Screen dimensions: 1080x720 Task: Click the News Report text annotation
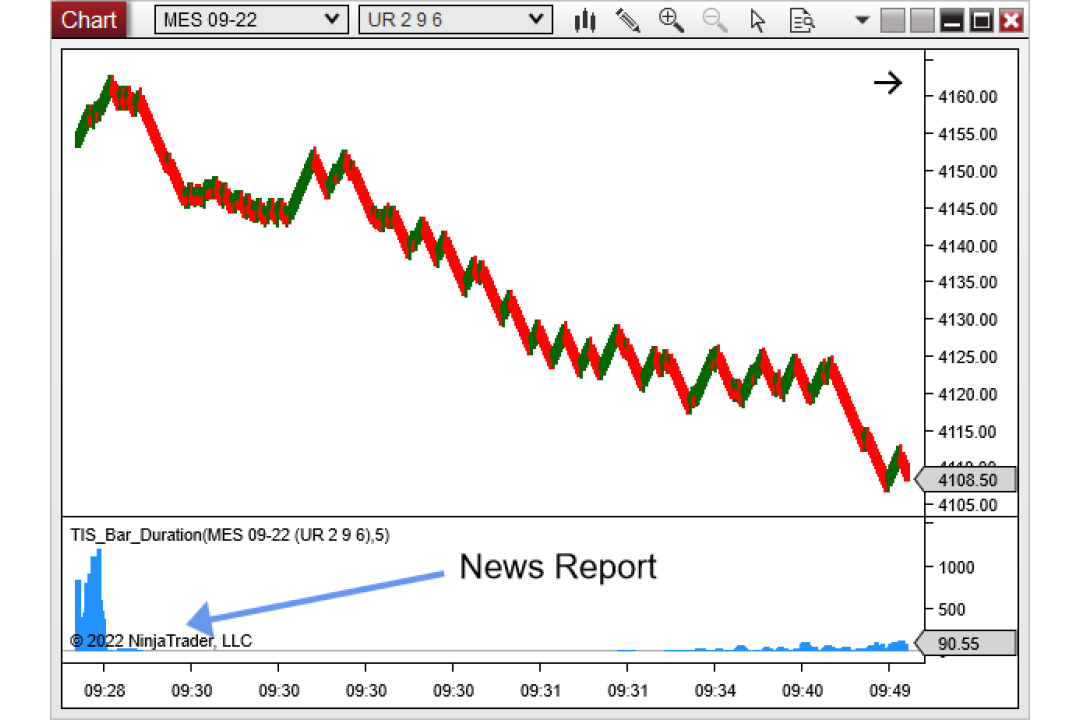pyautogui.click(x=558, y=567)
